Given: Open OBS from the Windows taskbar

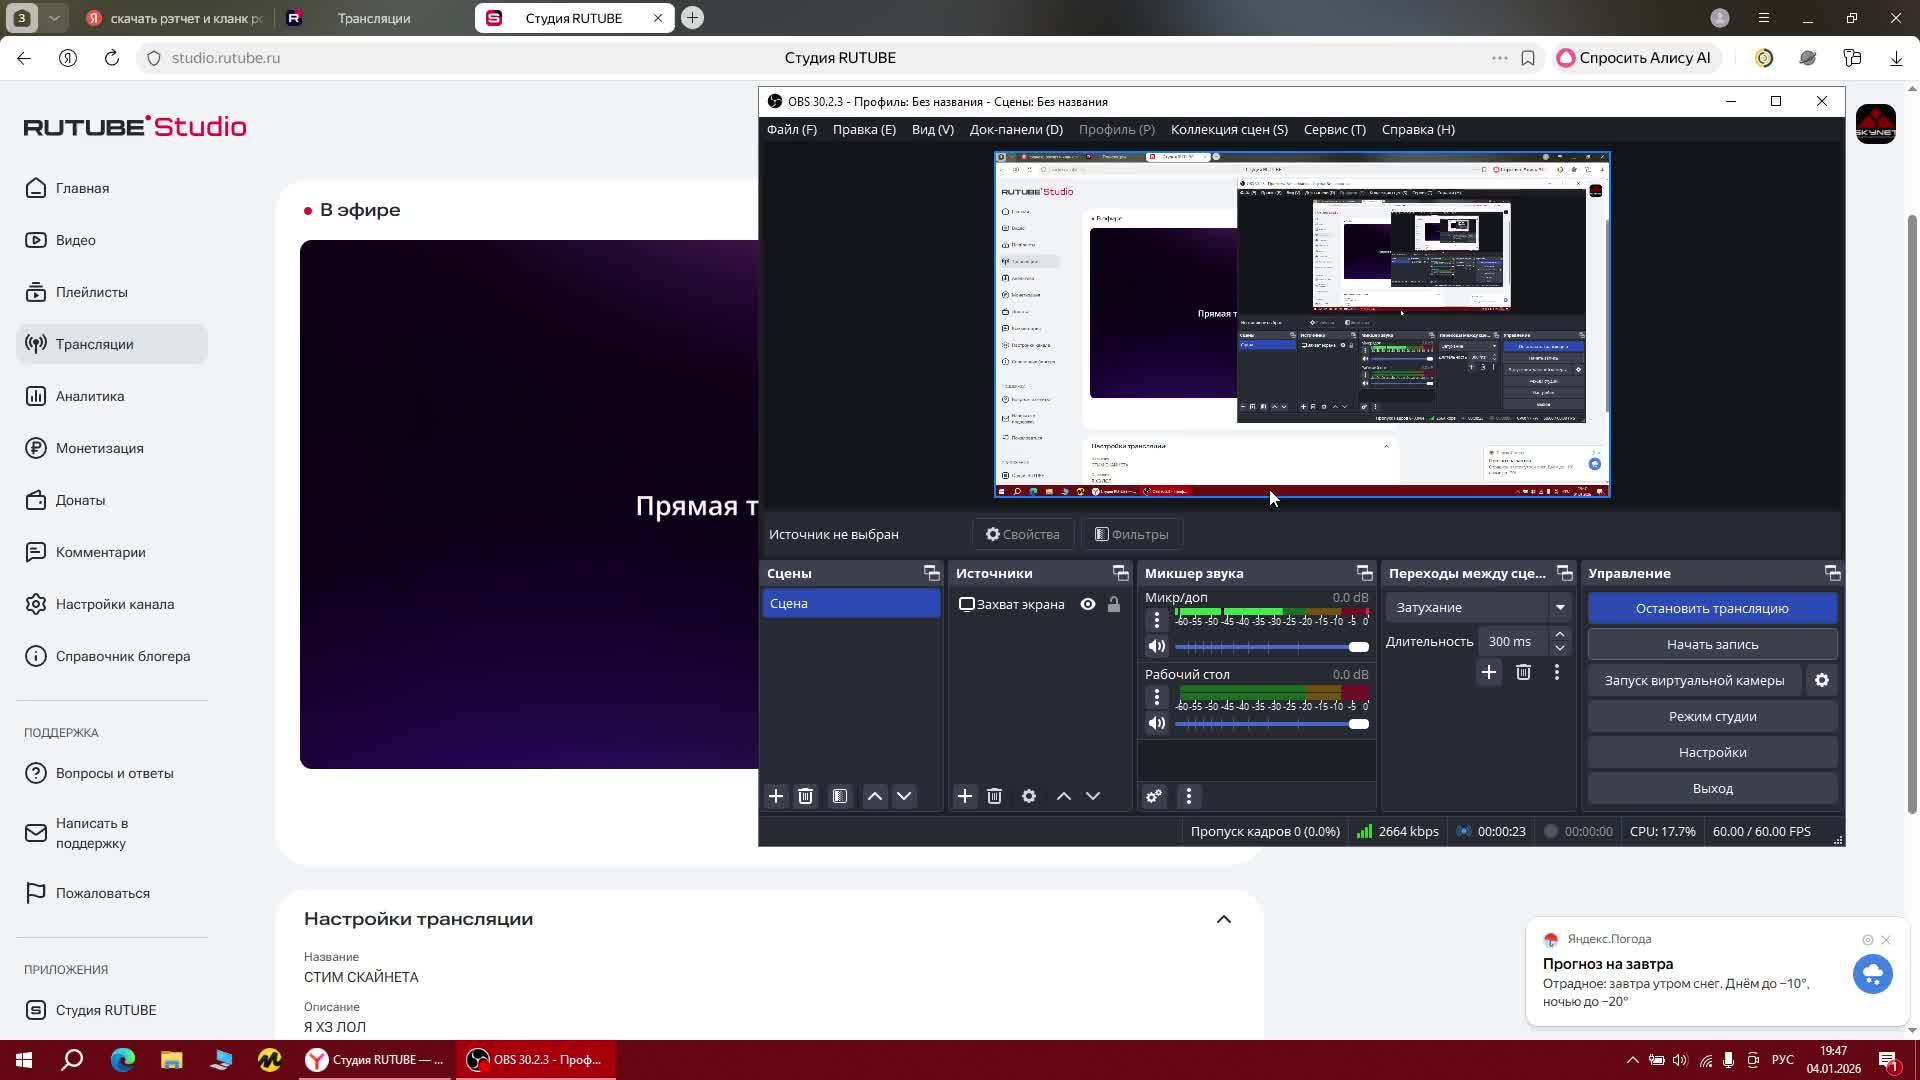Looking at the screenshot, I should tap(536, 1060).
